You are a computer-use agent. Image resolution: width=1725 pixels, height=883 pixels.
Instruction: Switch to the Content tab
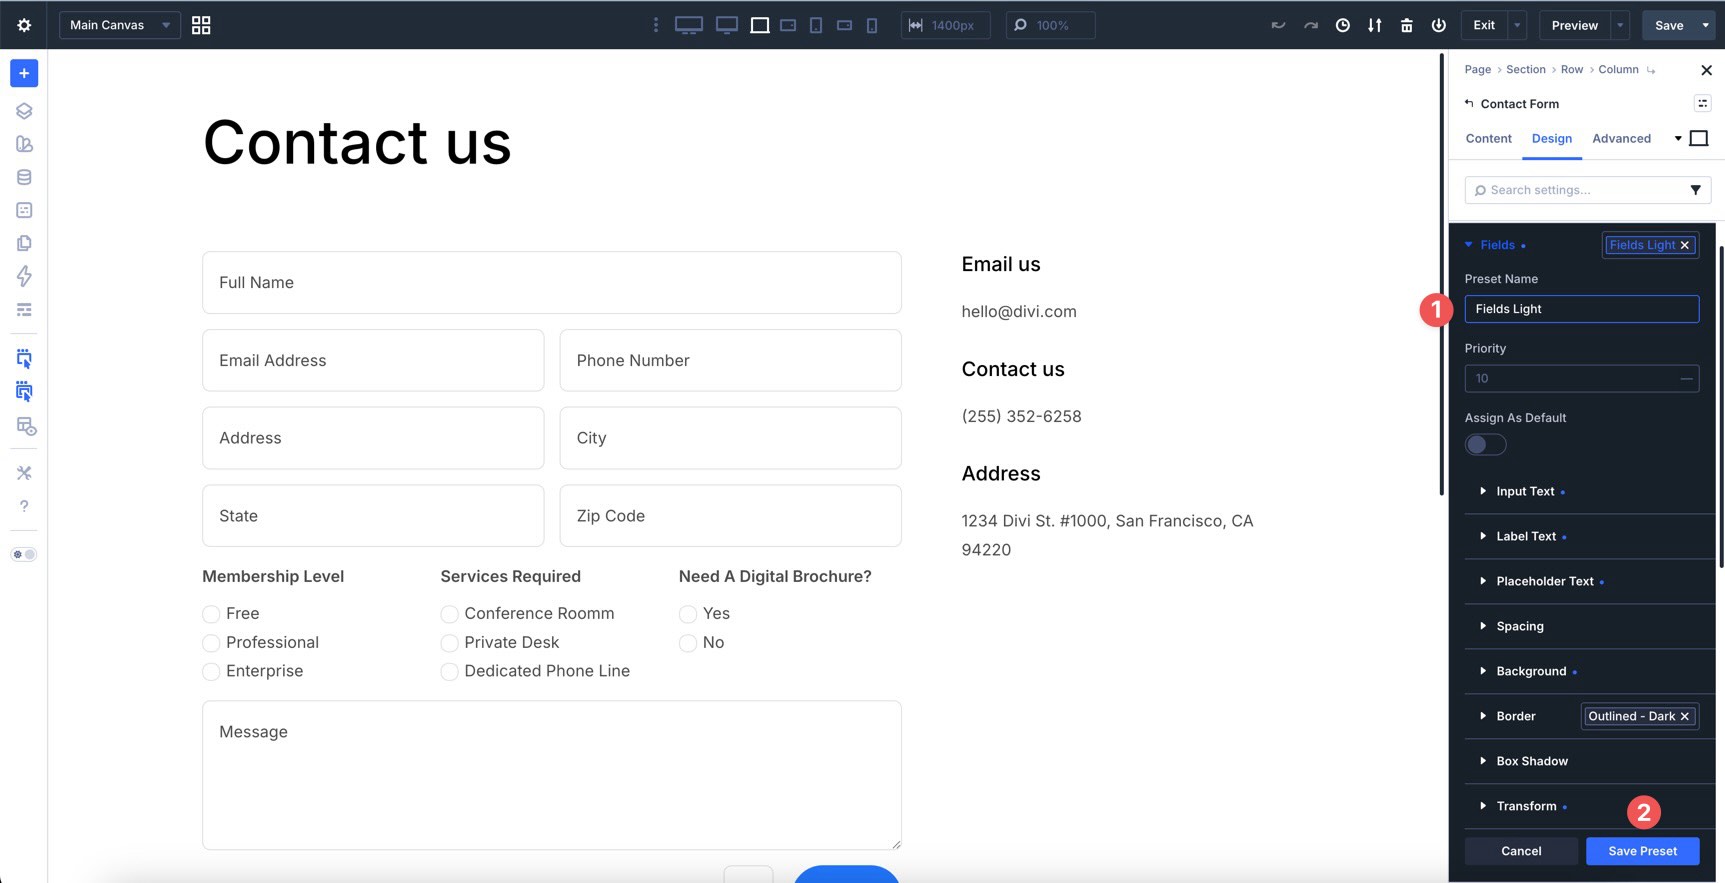pyautogui.click(x=1488, y=139)
